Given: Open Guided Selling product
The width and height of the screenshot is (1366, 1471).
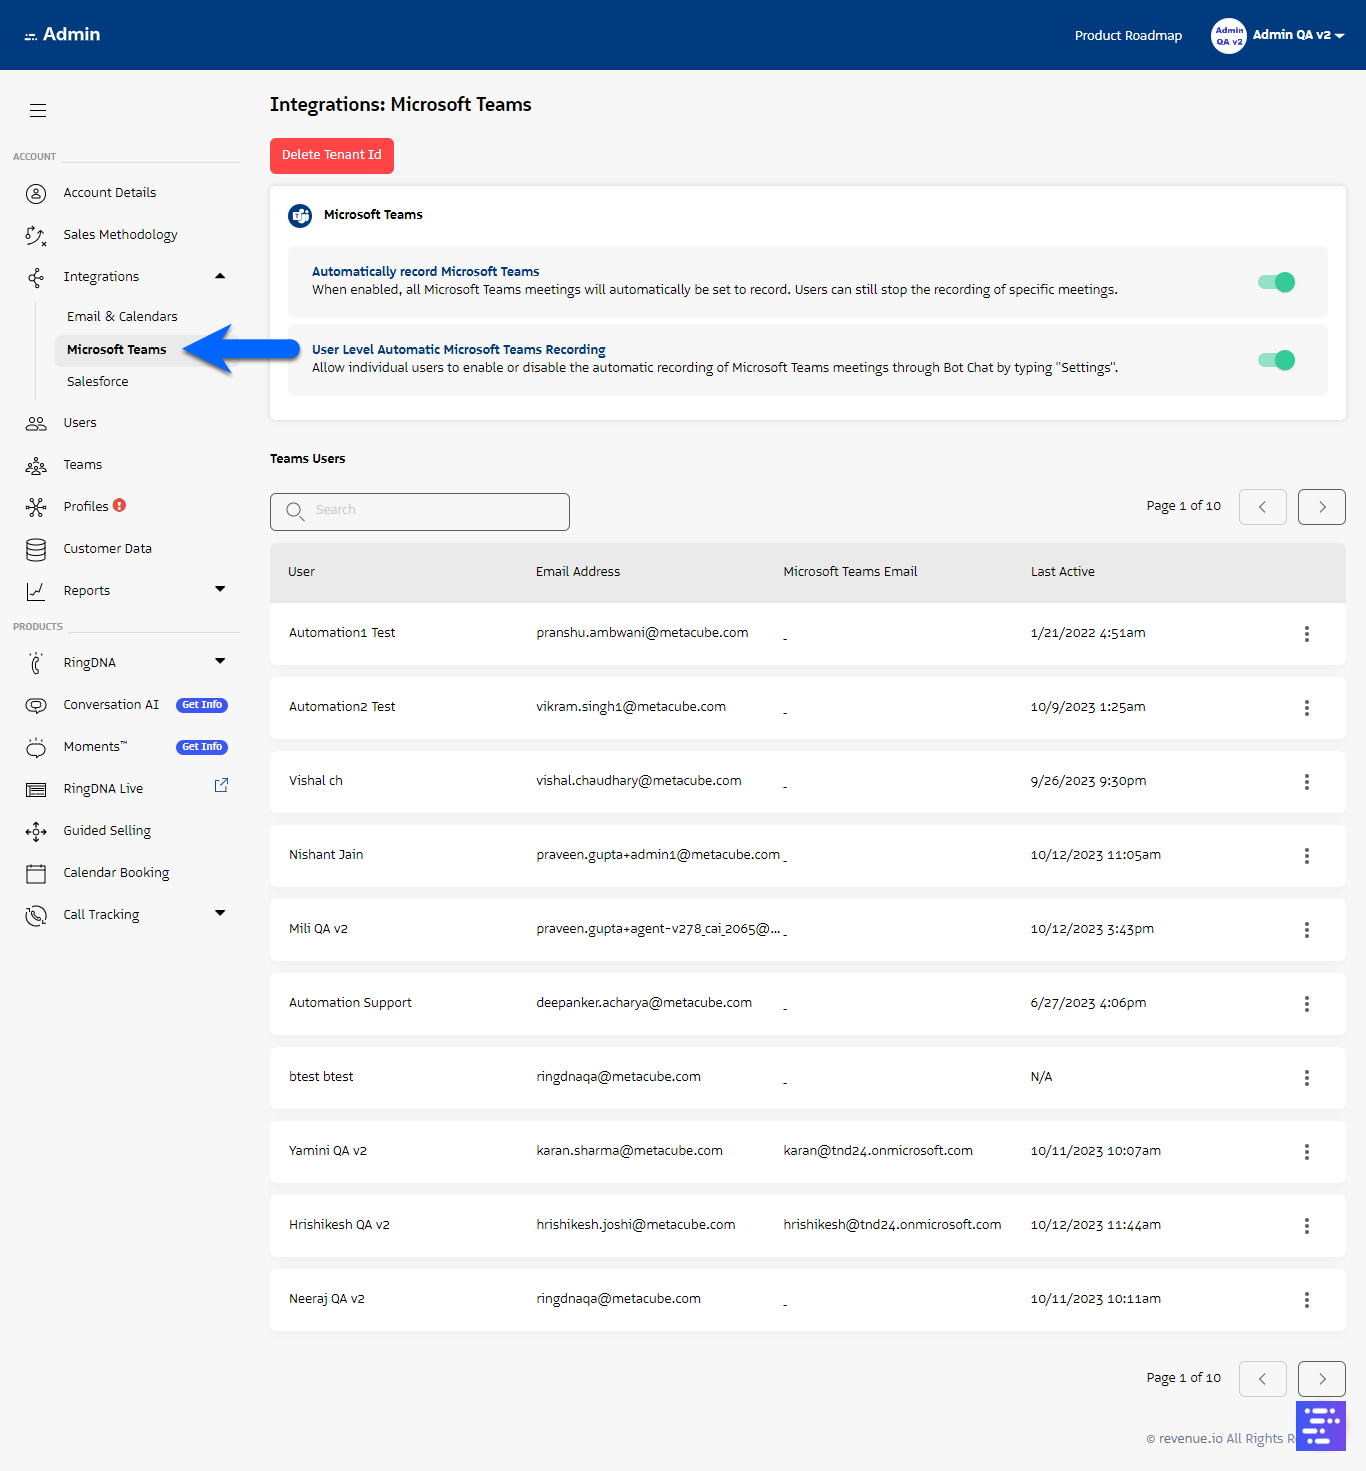Looking at the screenshot, I should (107, 831).
